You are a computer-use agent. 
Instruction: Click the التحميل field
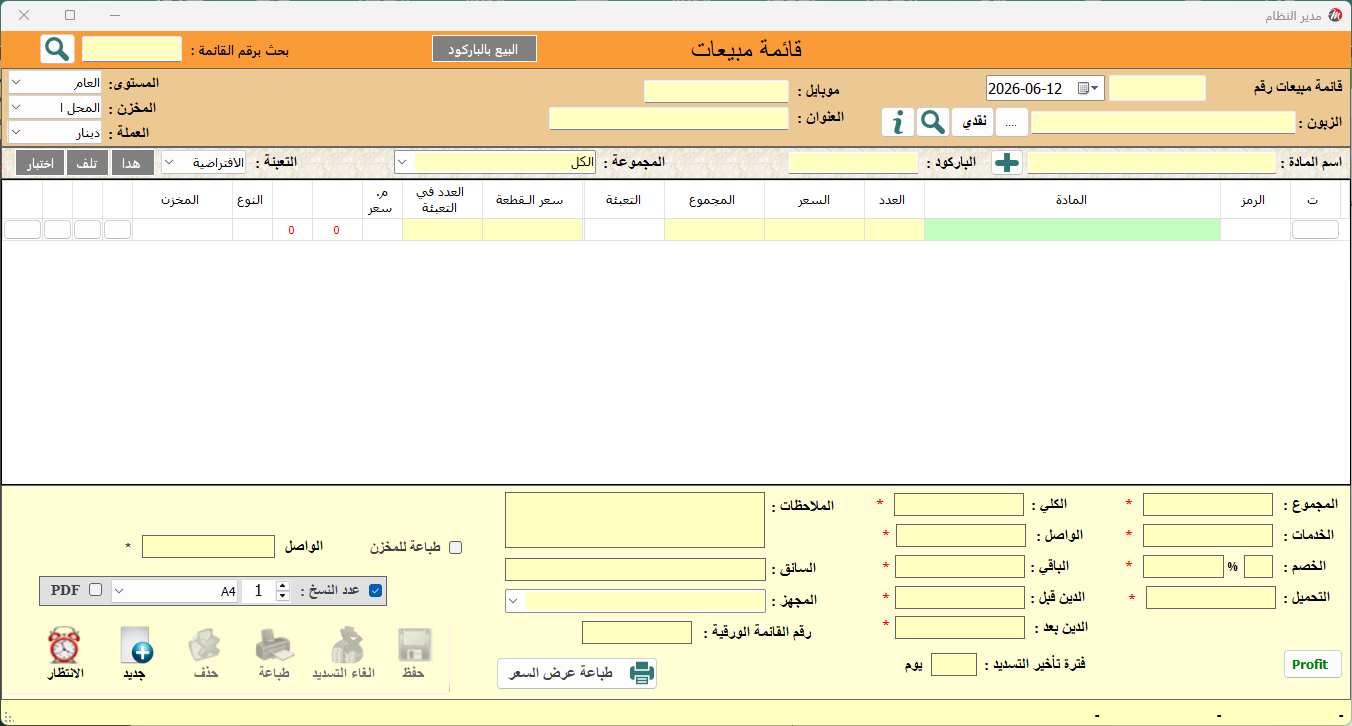click(x=1212, y=598)
